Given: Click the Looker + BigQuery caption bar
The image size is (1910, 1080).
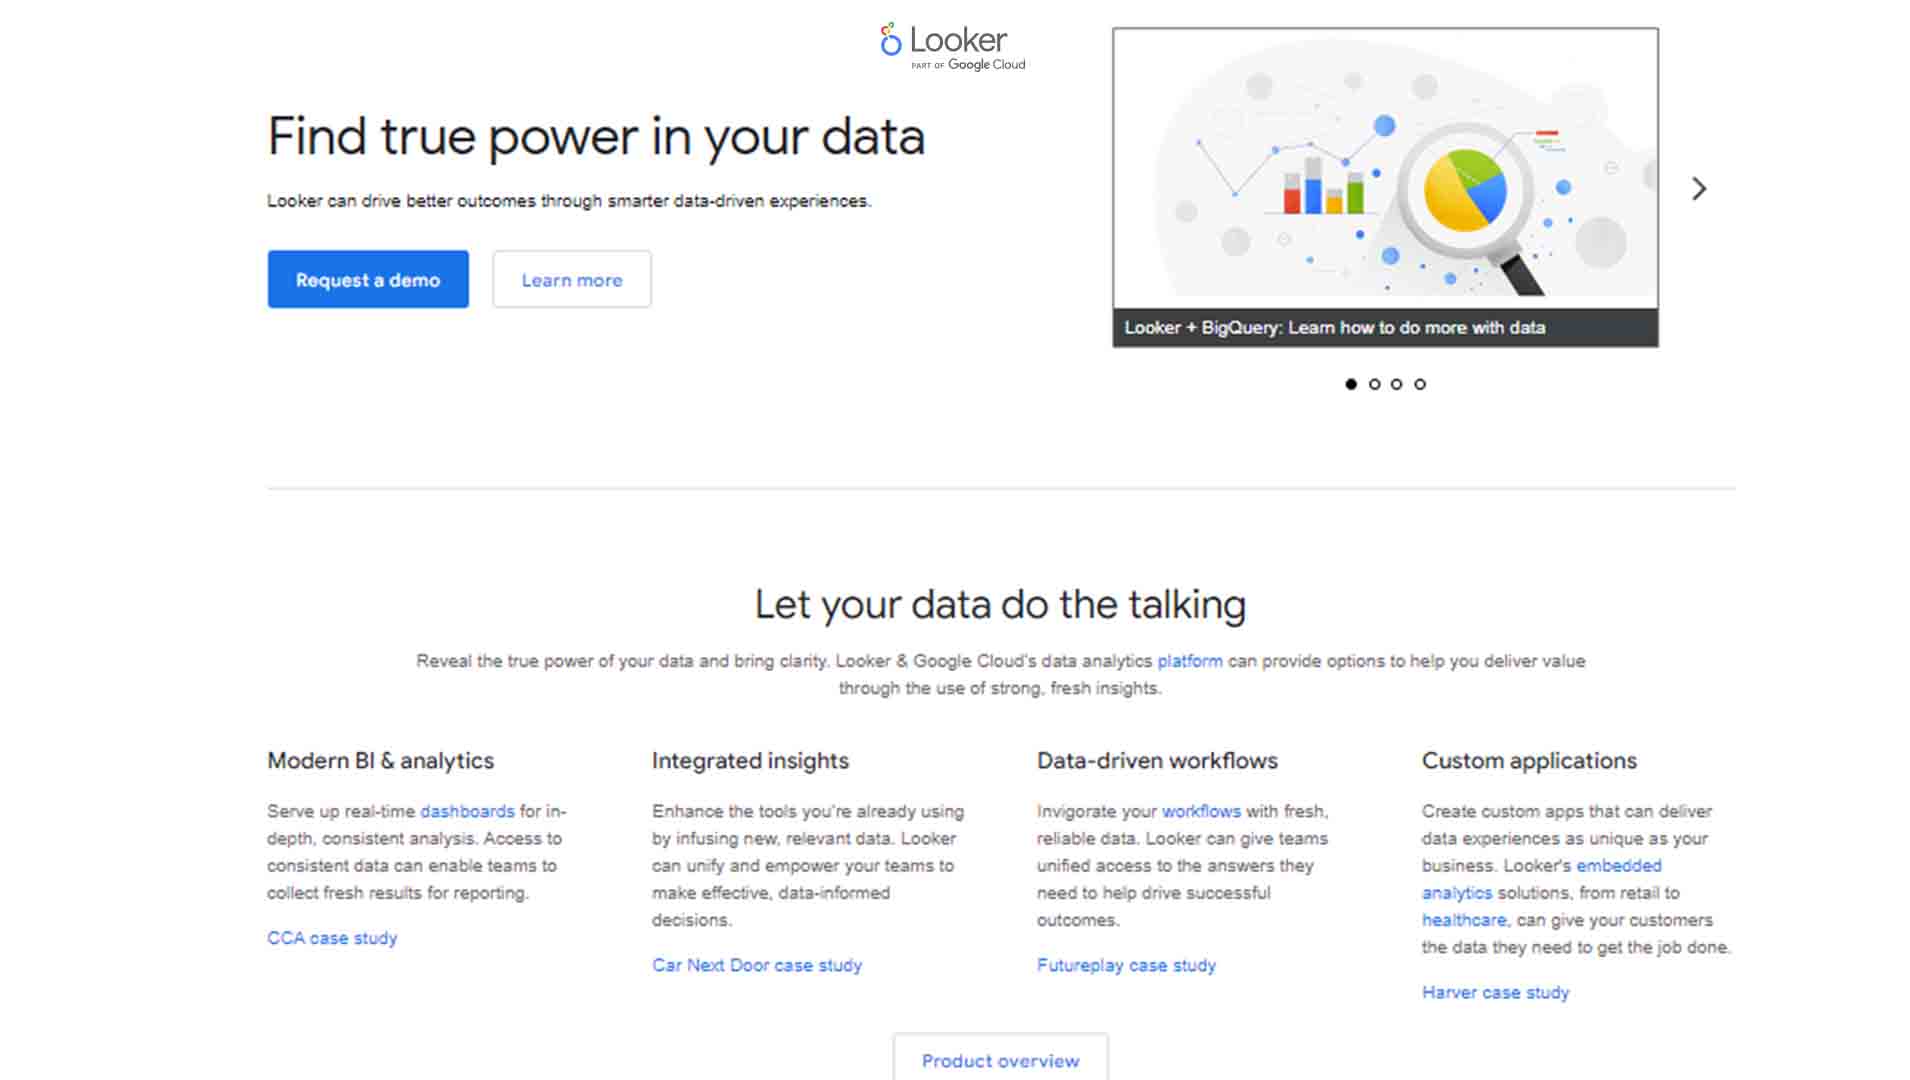Looking at the screenshot, I should click(x=1385, y=328).
